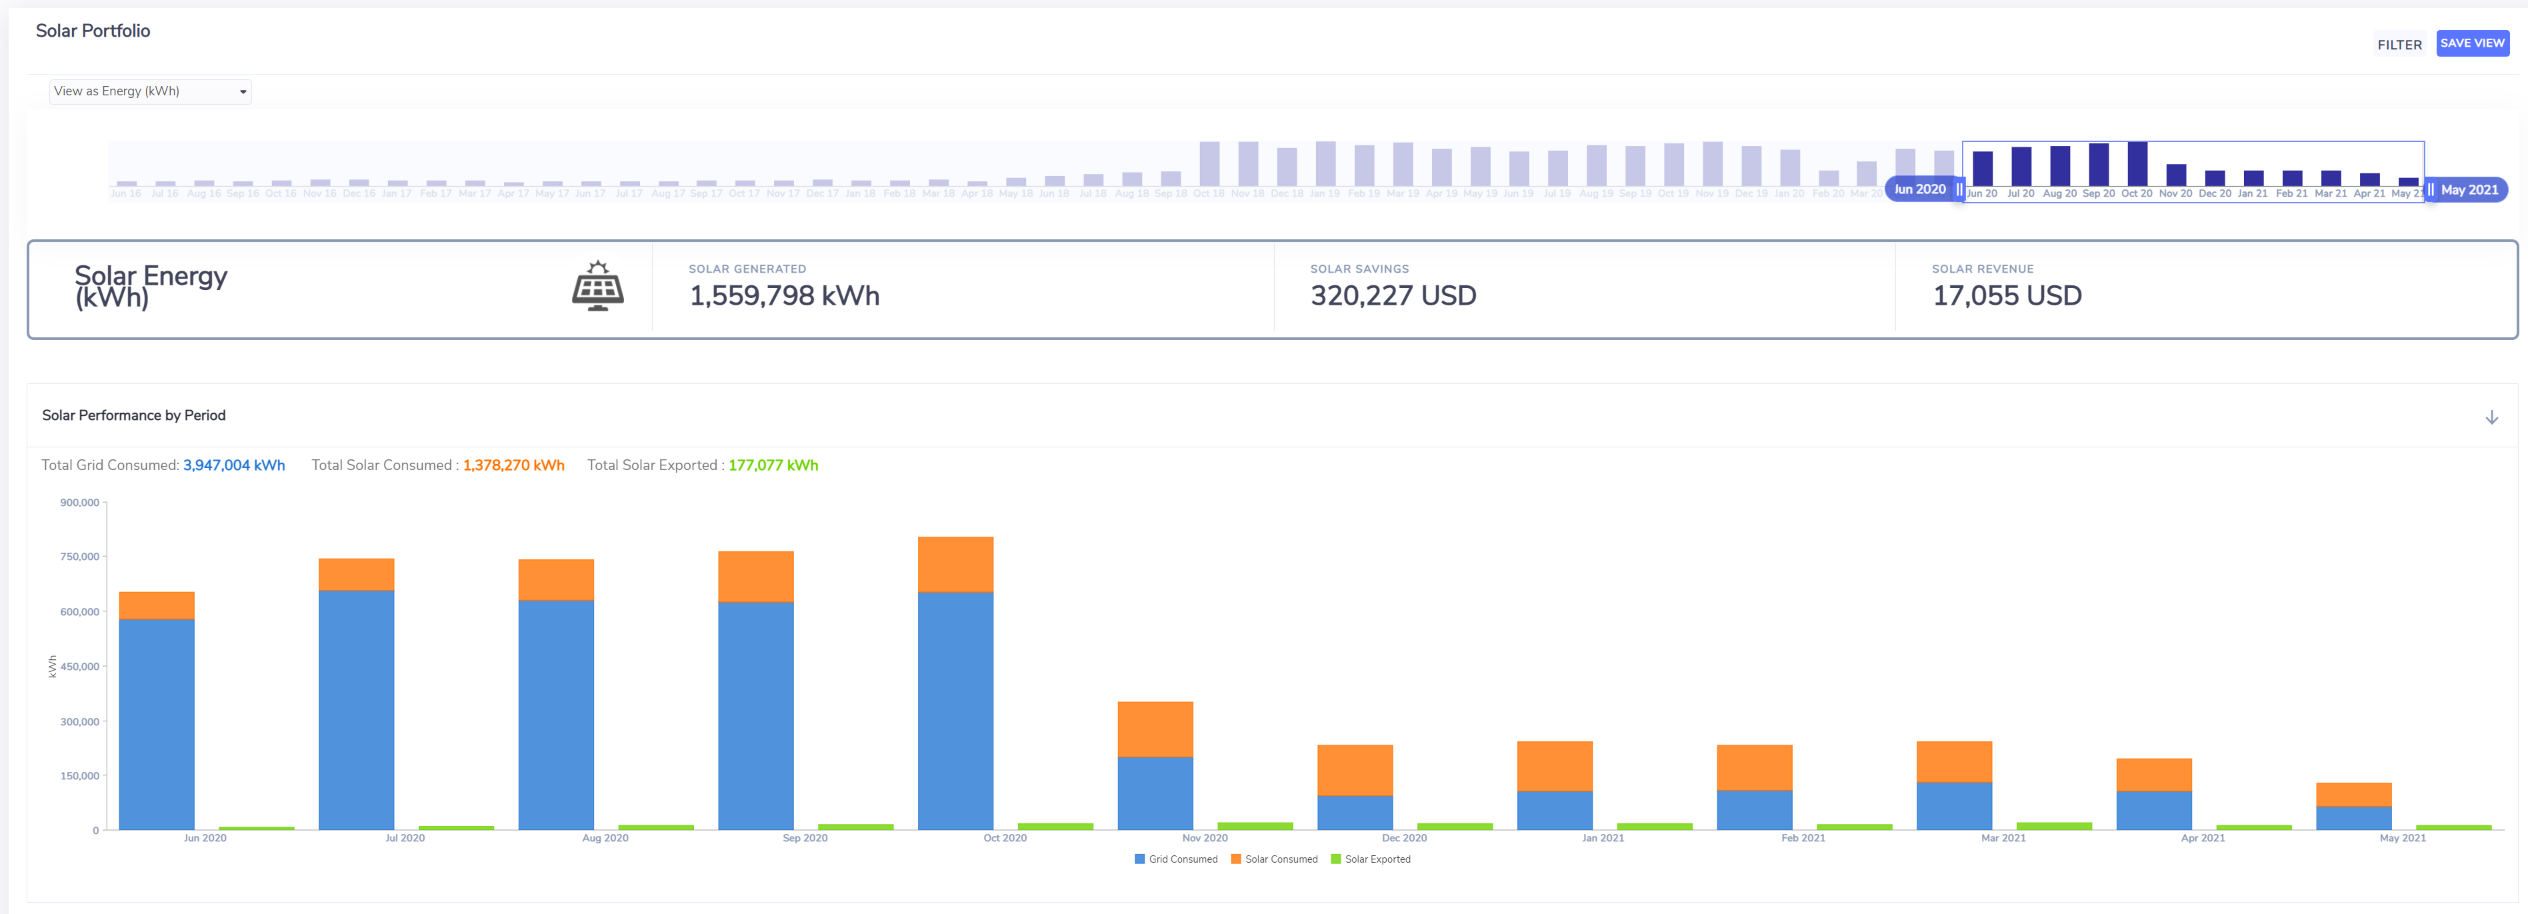
Task: Grab the Jun 2020 range start handle
Action: point(1959,189)
